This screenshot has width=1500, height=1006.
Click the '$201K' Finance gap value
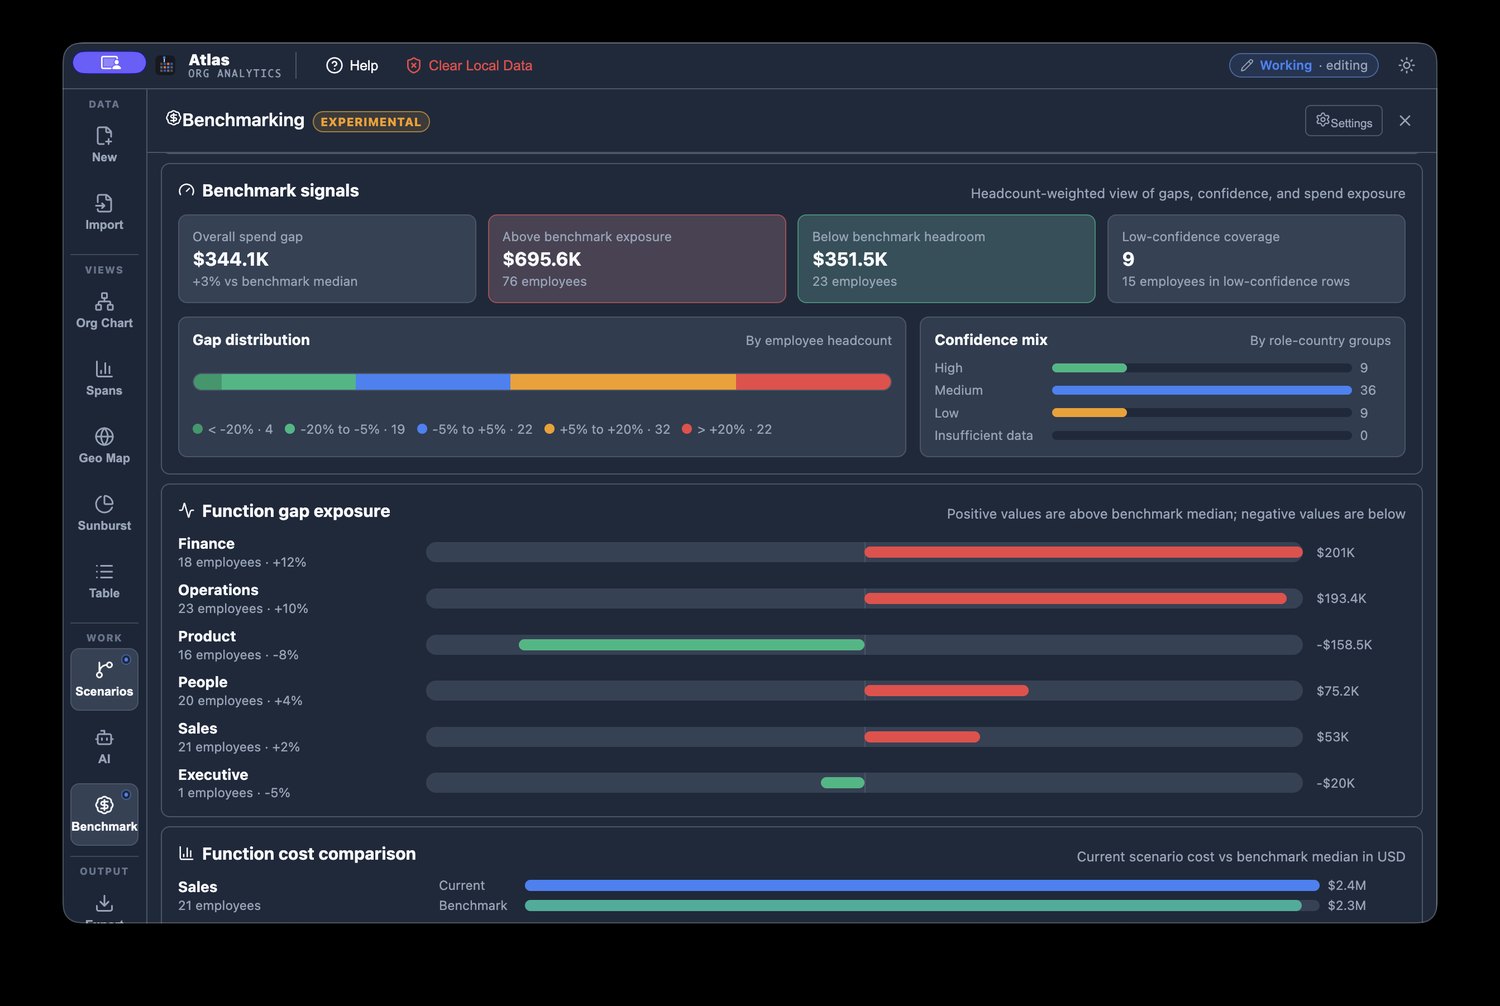click(1336, 552)
